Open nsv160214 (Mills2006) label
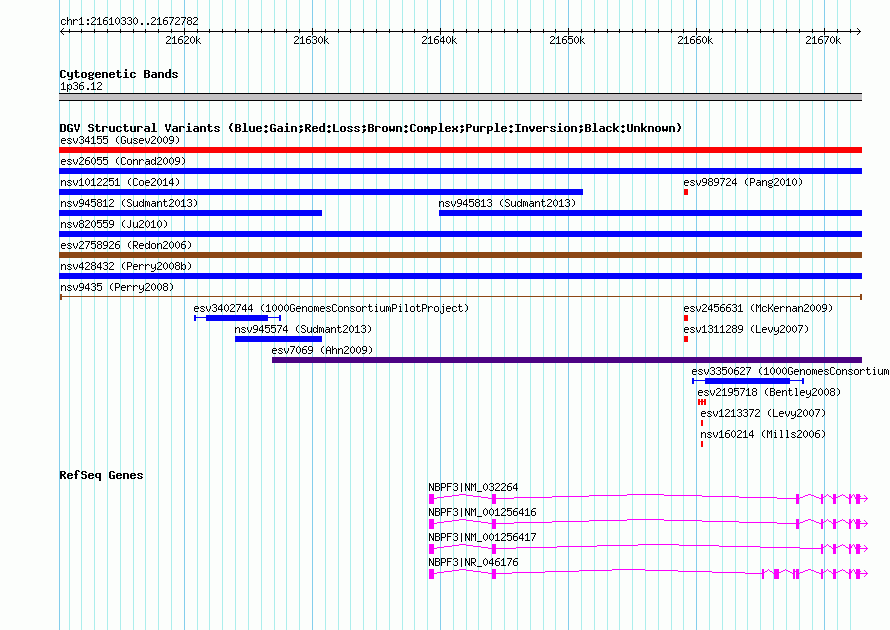This screenshot has width=890, height=630. [x=763, y=434]
